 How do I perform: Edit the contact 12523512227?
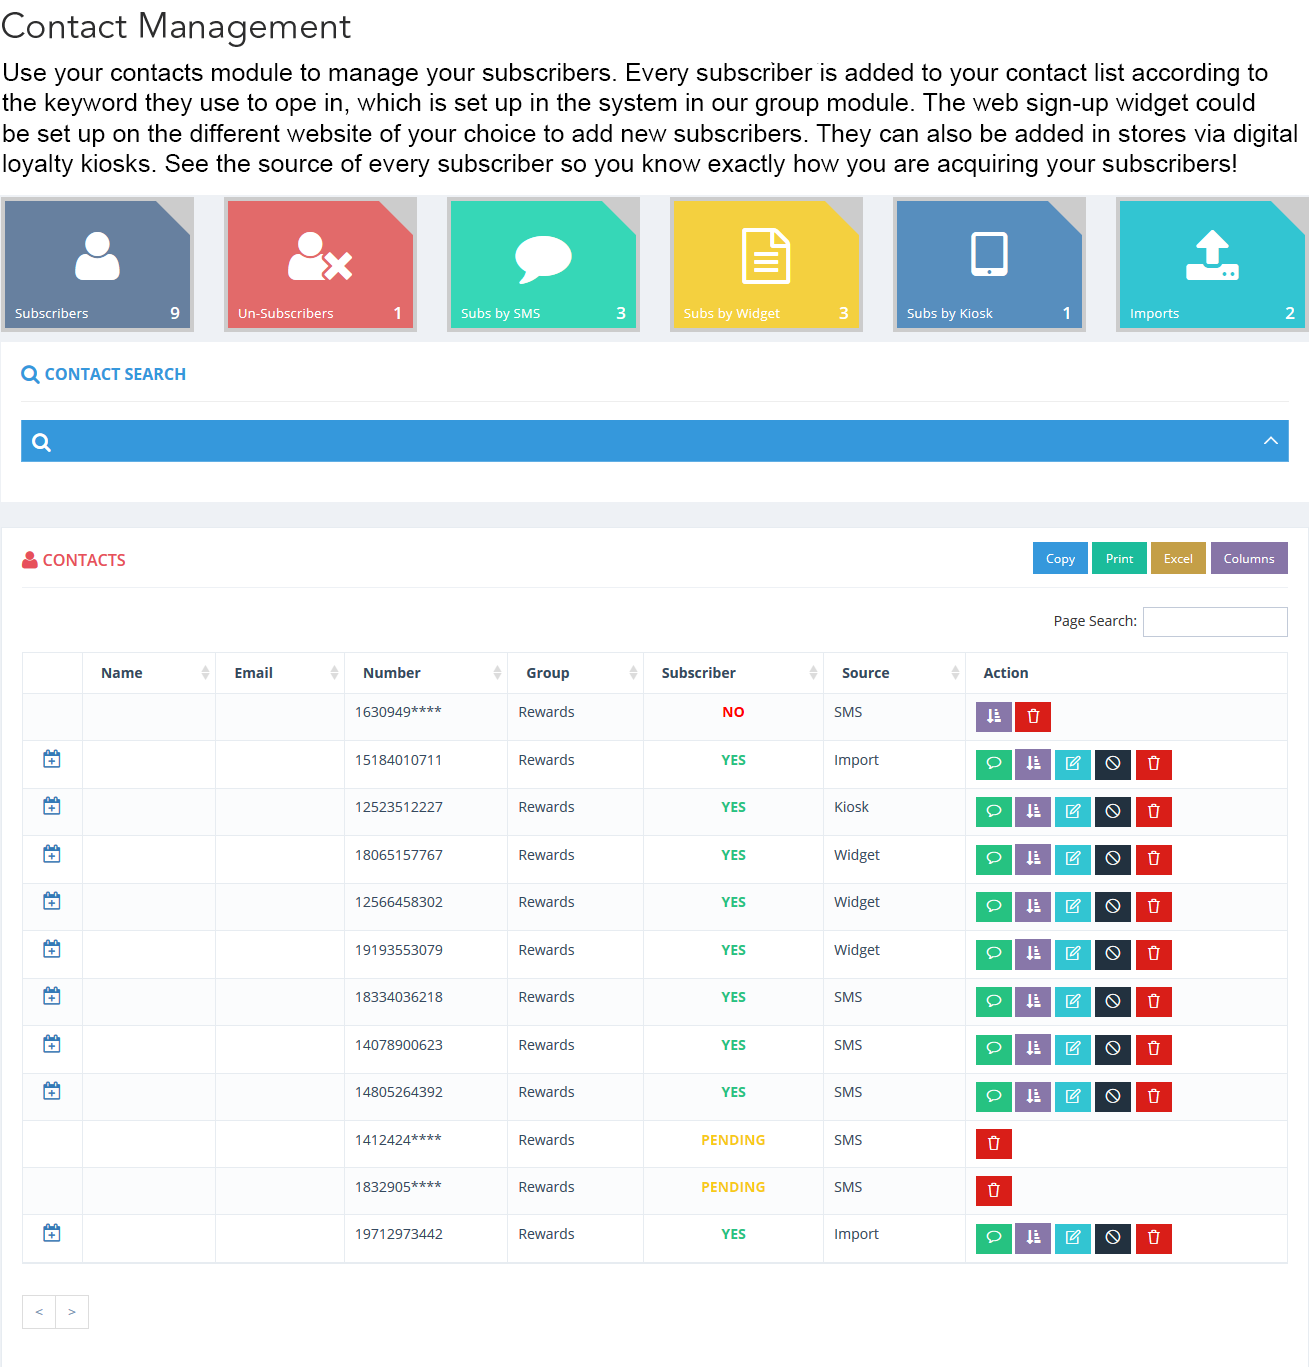point(1072,811)
